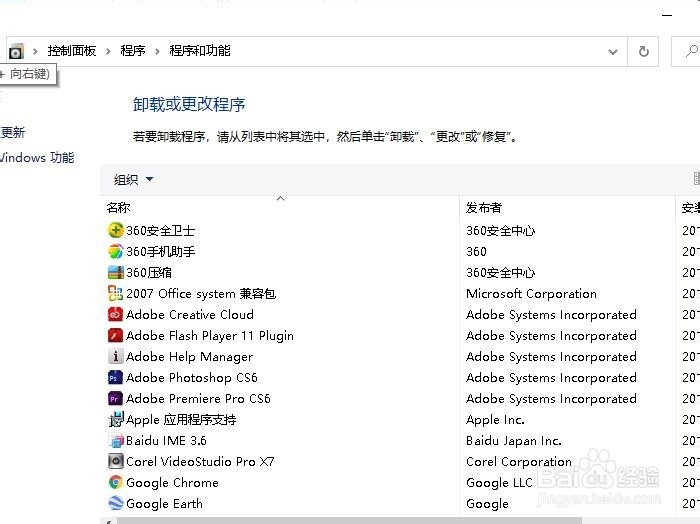Click the Adobe Creative Cloud icon
Viewport: 700px width, 524px height.
(x=116, y=314)
